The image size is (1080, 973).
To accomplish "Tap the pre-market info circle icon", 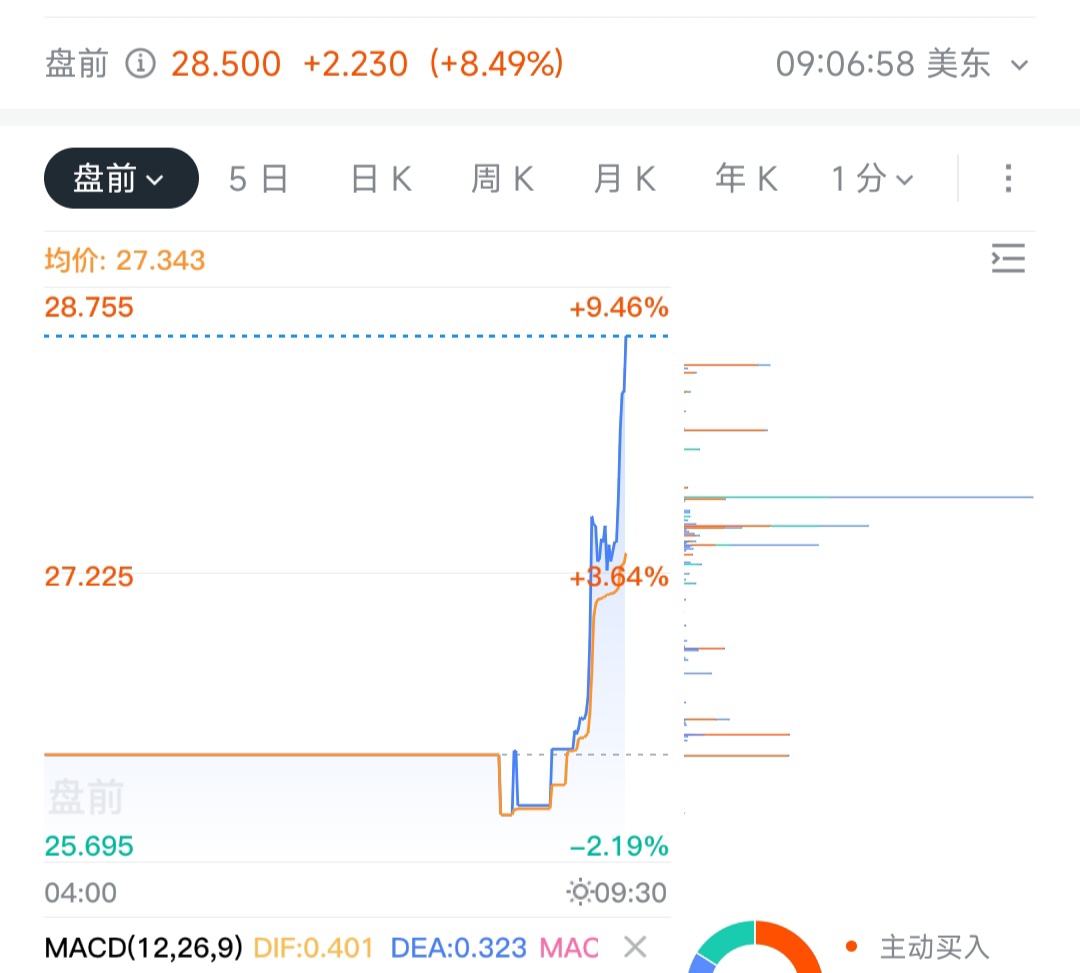I will pyautogui.click(x=141, y=64).
